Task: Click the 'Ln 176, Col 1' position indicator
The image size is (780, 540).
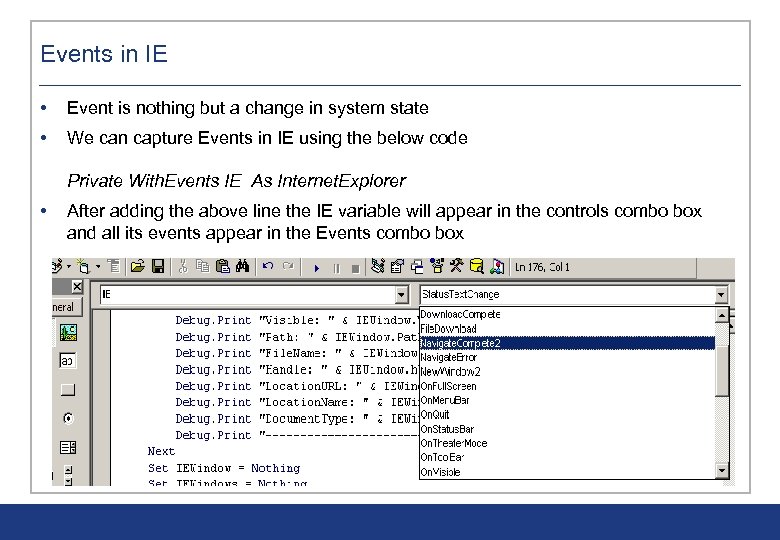Action: coord(542,267)
